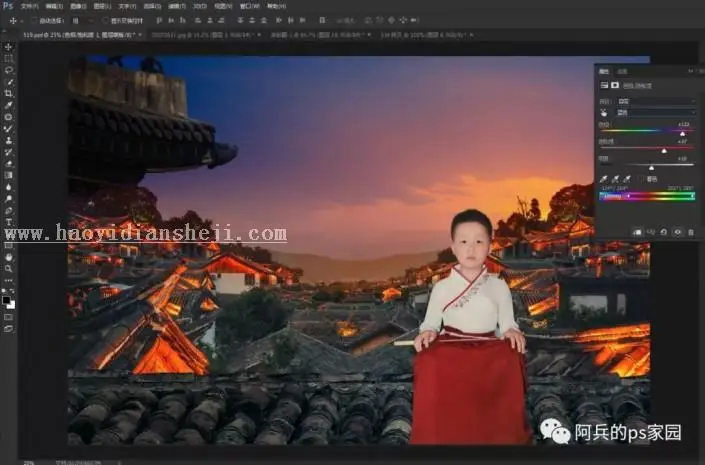Open the Filter menu
Screen dimensions: 705x465
tap(177, 6)
